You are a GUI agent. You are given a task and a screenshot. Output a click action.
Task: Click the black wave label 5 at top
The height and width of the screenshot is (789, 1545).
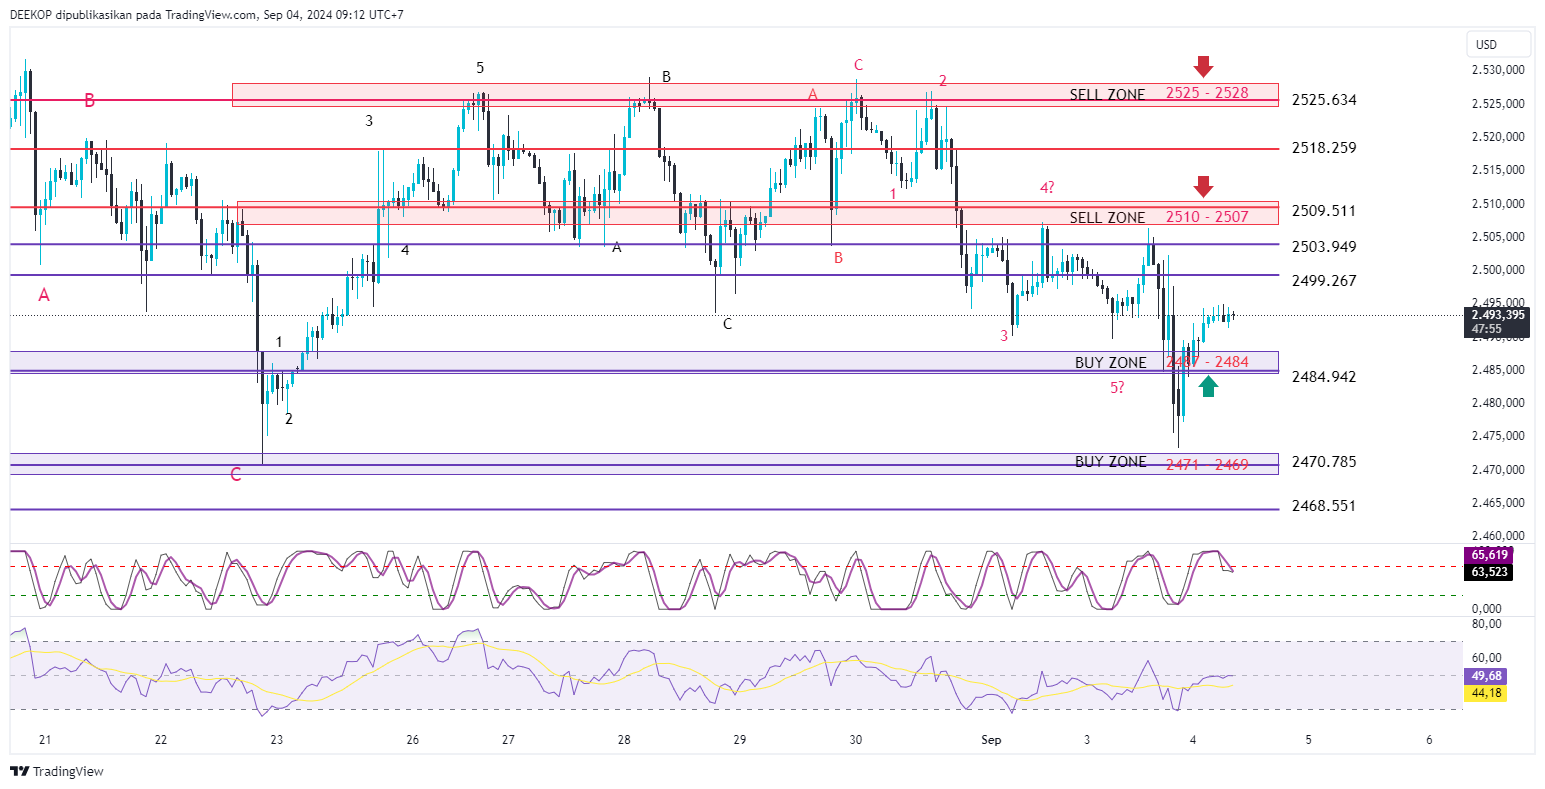click(480, 68)
